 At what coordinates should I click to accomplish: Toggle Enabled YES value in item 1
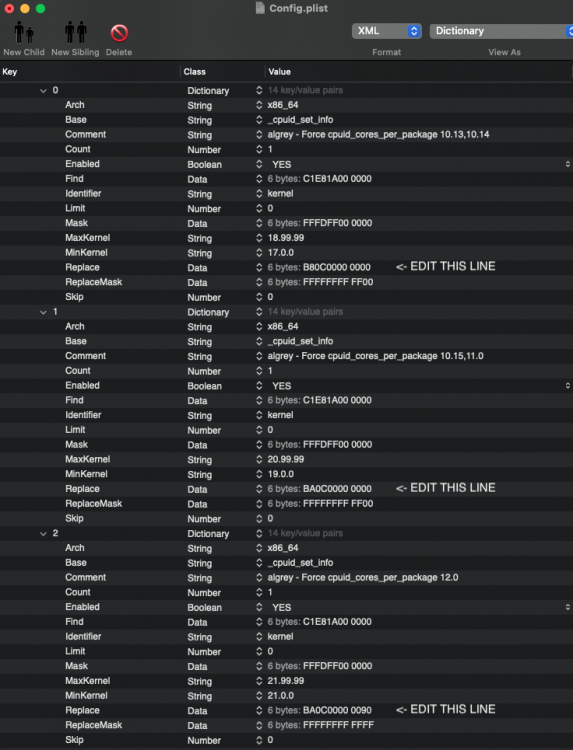pyautogui.click(x=281, y=386)
